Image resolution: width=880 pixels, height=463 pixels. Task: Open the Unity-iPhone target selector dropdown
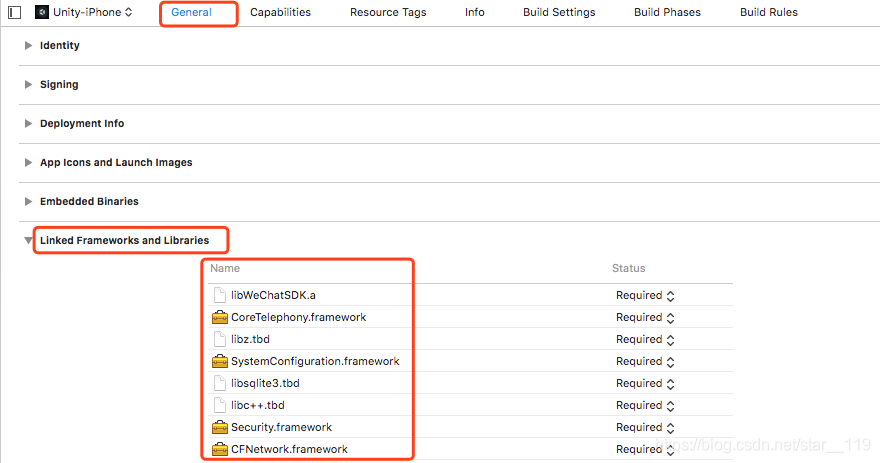92,12
